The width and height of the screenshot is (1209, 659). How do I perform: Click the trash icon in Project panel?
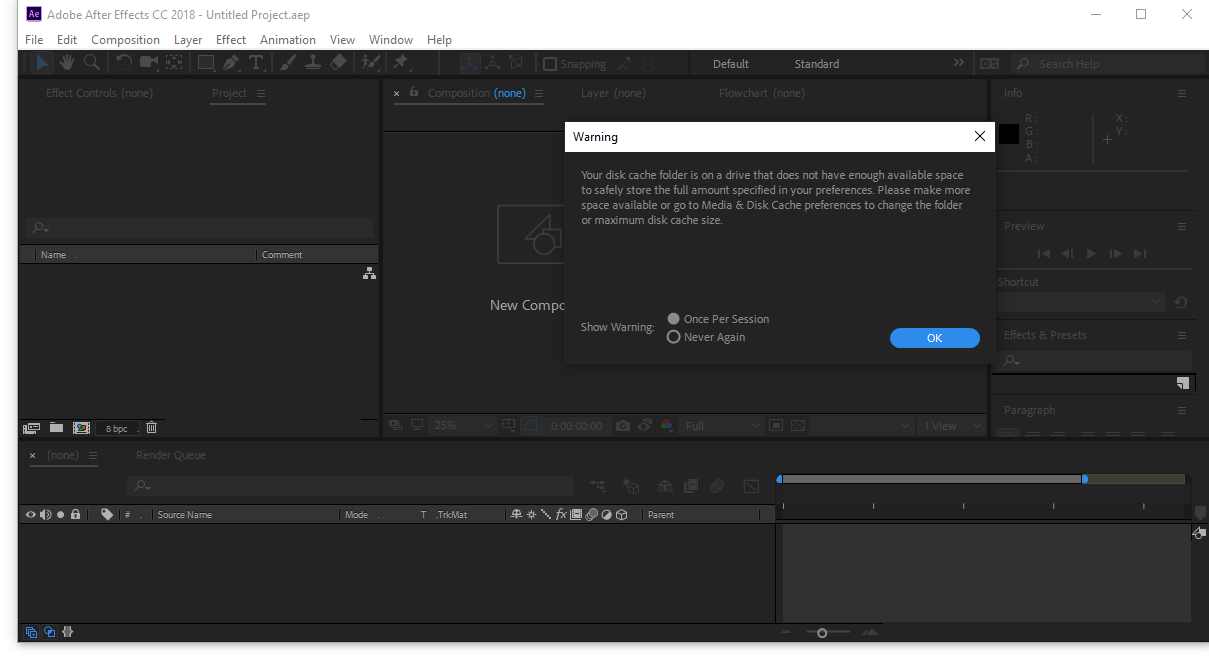point(152,428)
